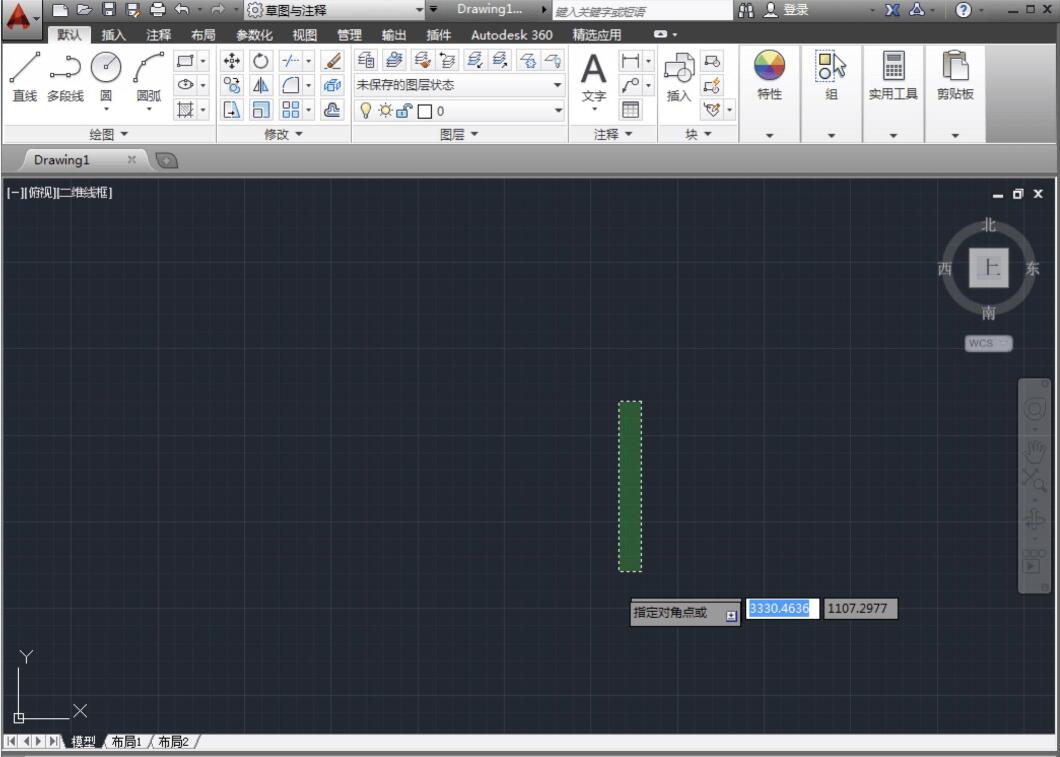
Task: Click the dynamic input coordinate field
Action: pyautogui.click(x=781, y=608)
